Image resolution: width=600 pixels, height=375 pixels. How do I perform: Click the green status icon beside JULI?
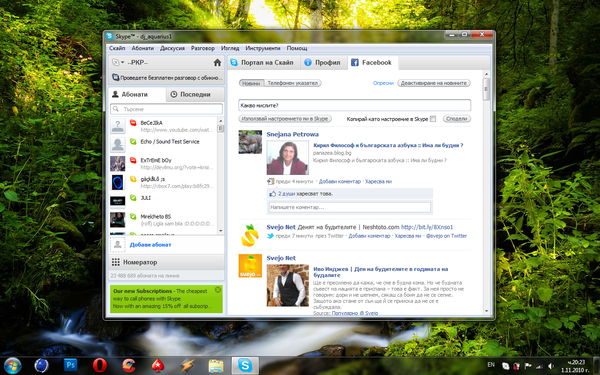tap(133, 198)
